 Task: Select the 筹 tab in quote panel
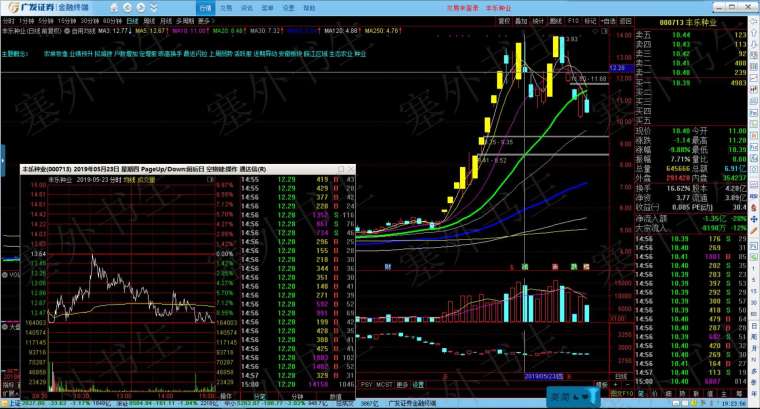coord(738,394)
